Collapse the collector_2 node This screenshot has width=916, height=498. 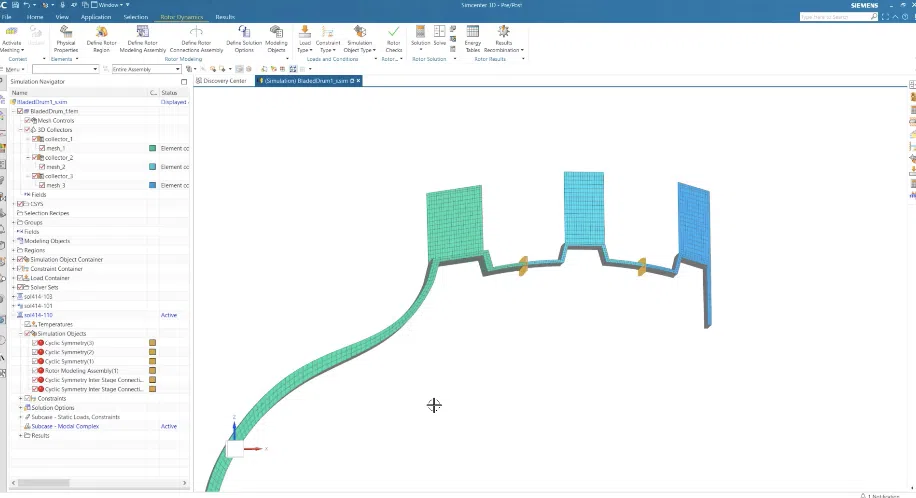pos(27,158)
